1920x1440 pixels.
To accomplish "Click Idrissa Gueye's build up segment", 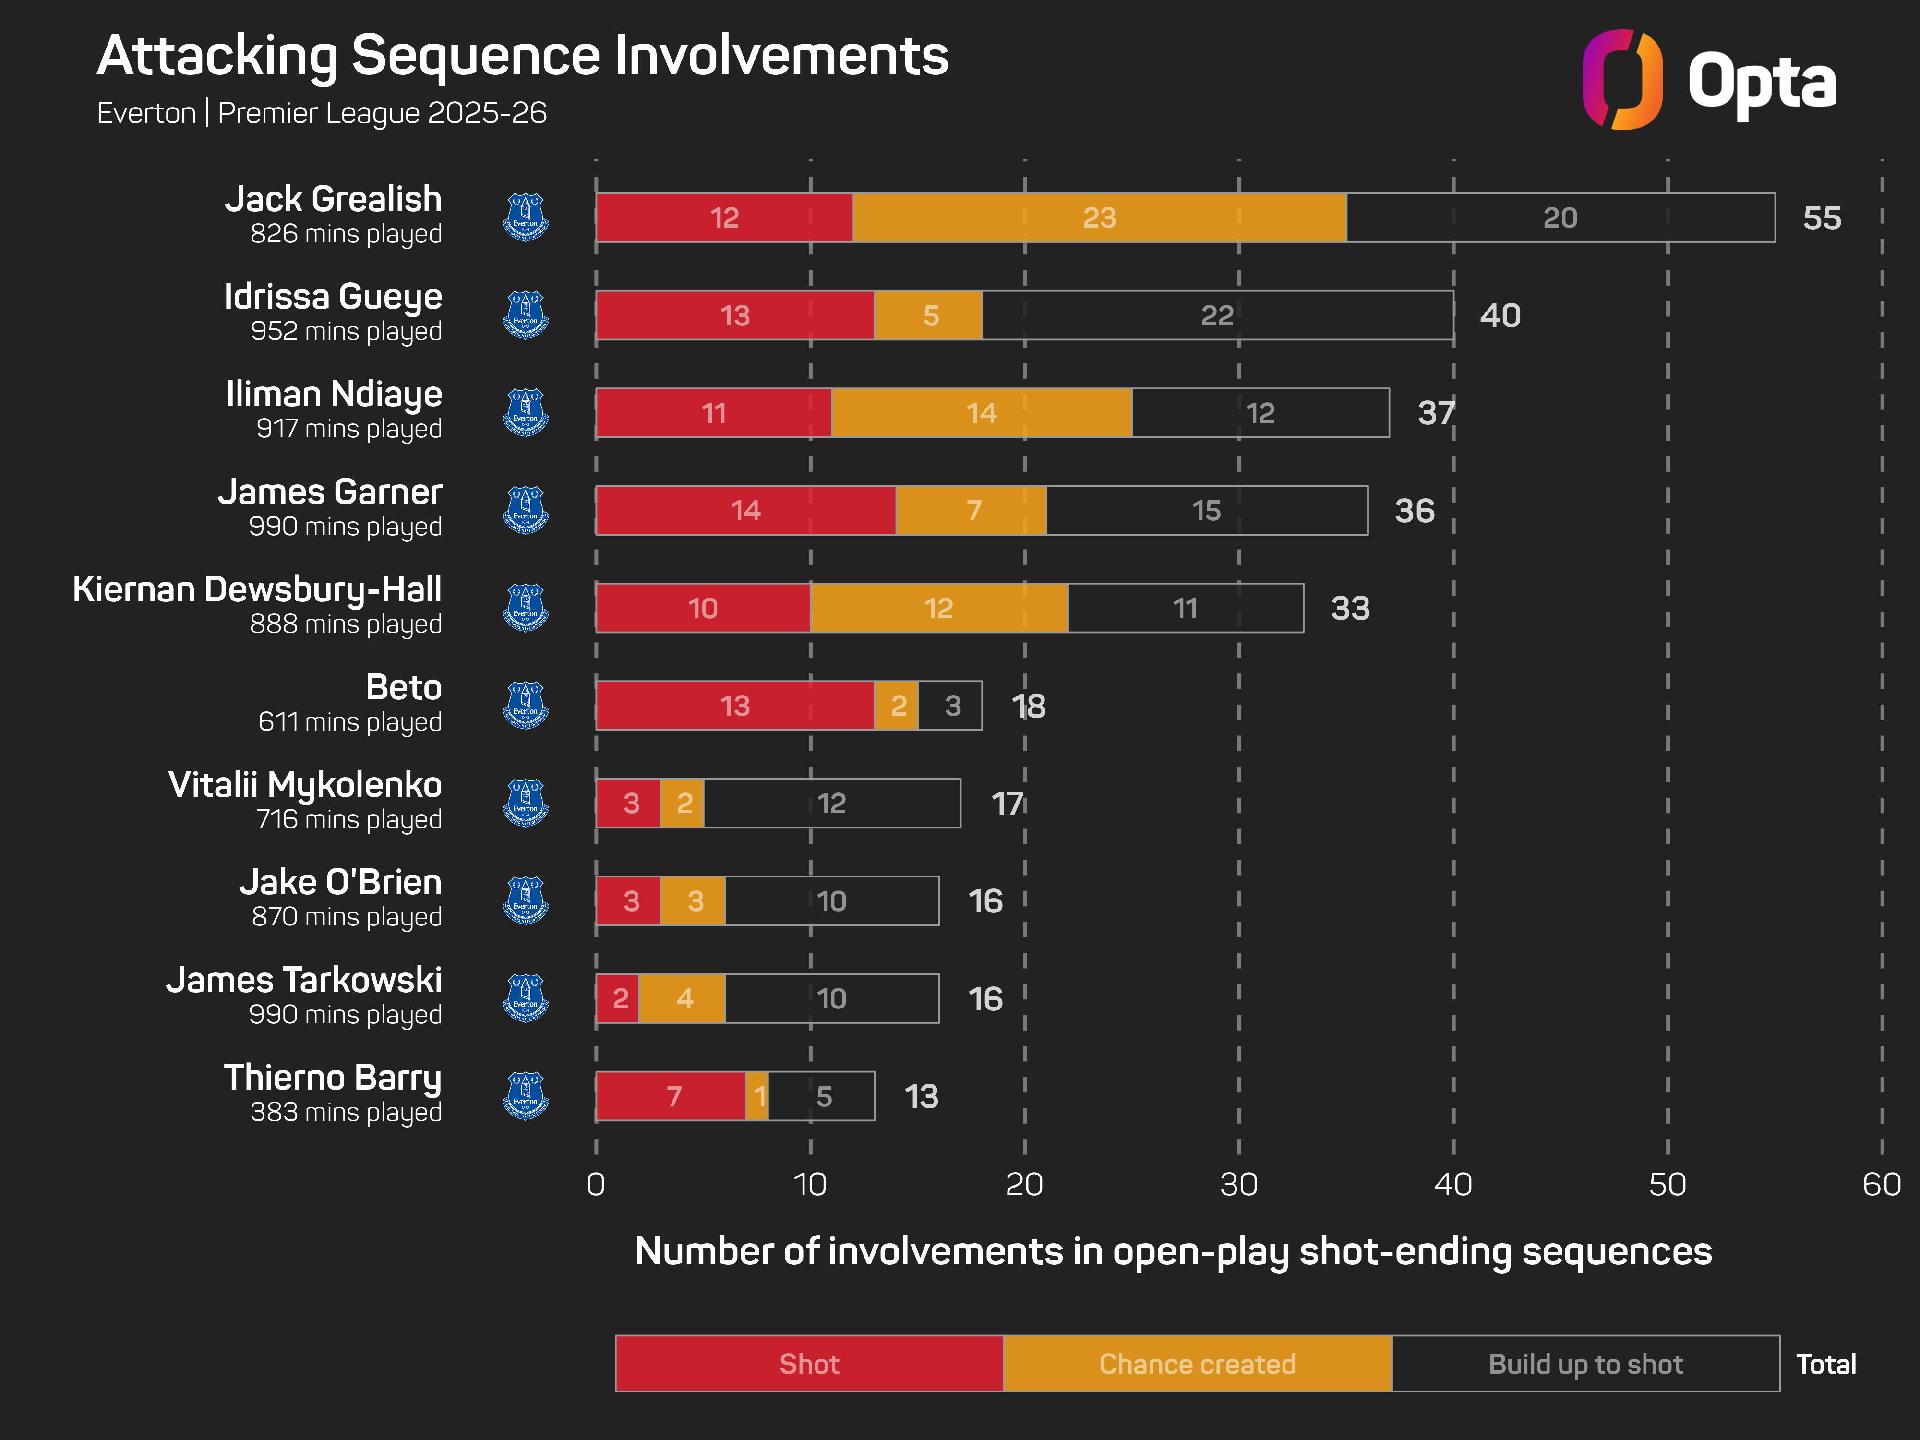I will [x=1217, y=315].
